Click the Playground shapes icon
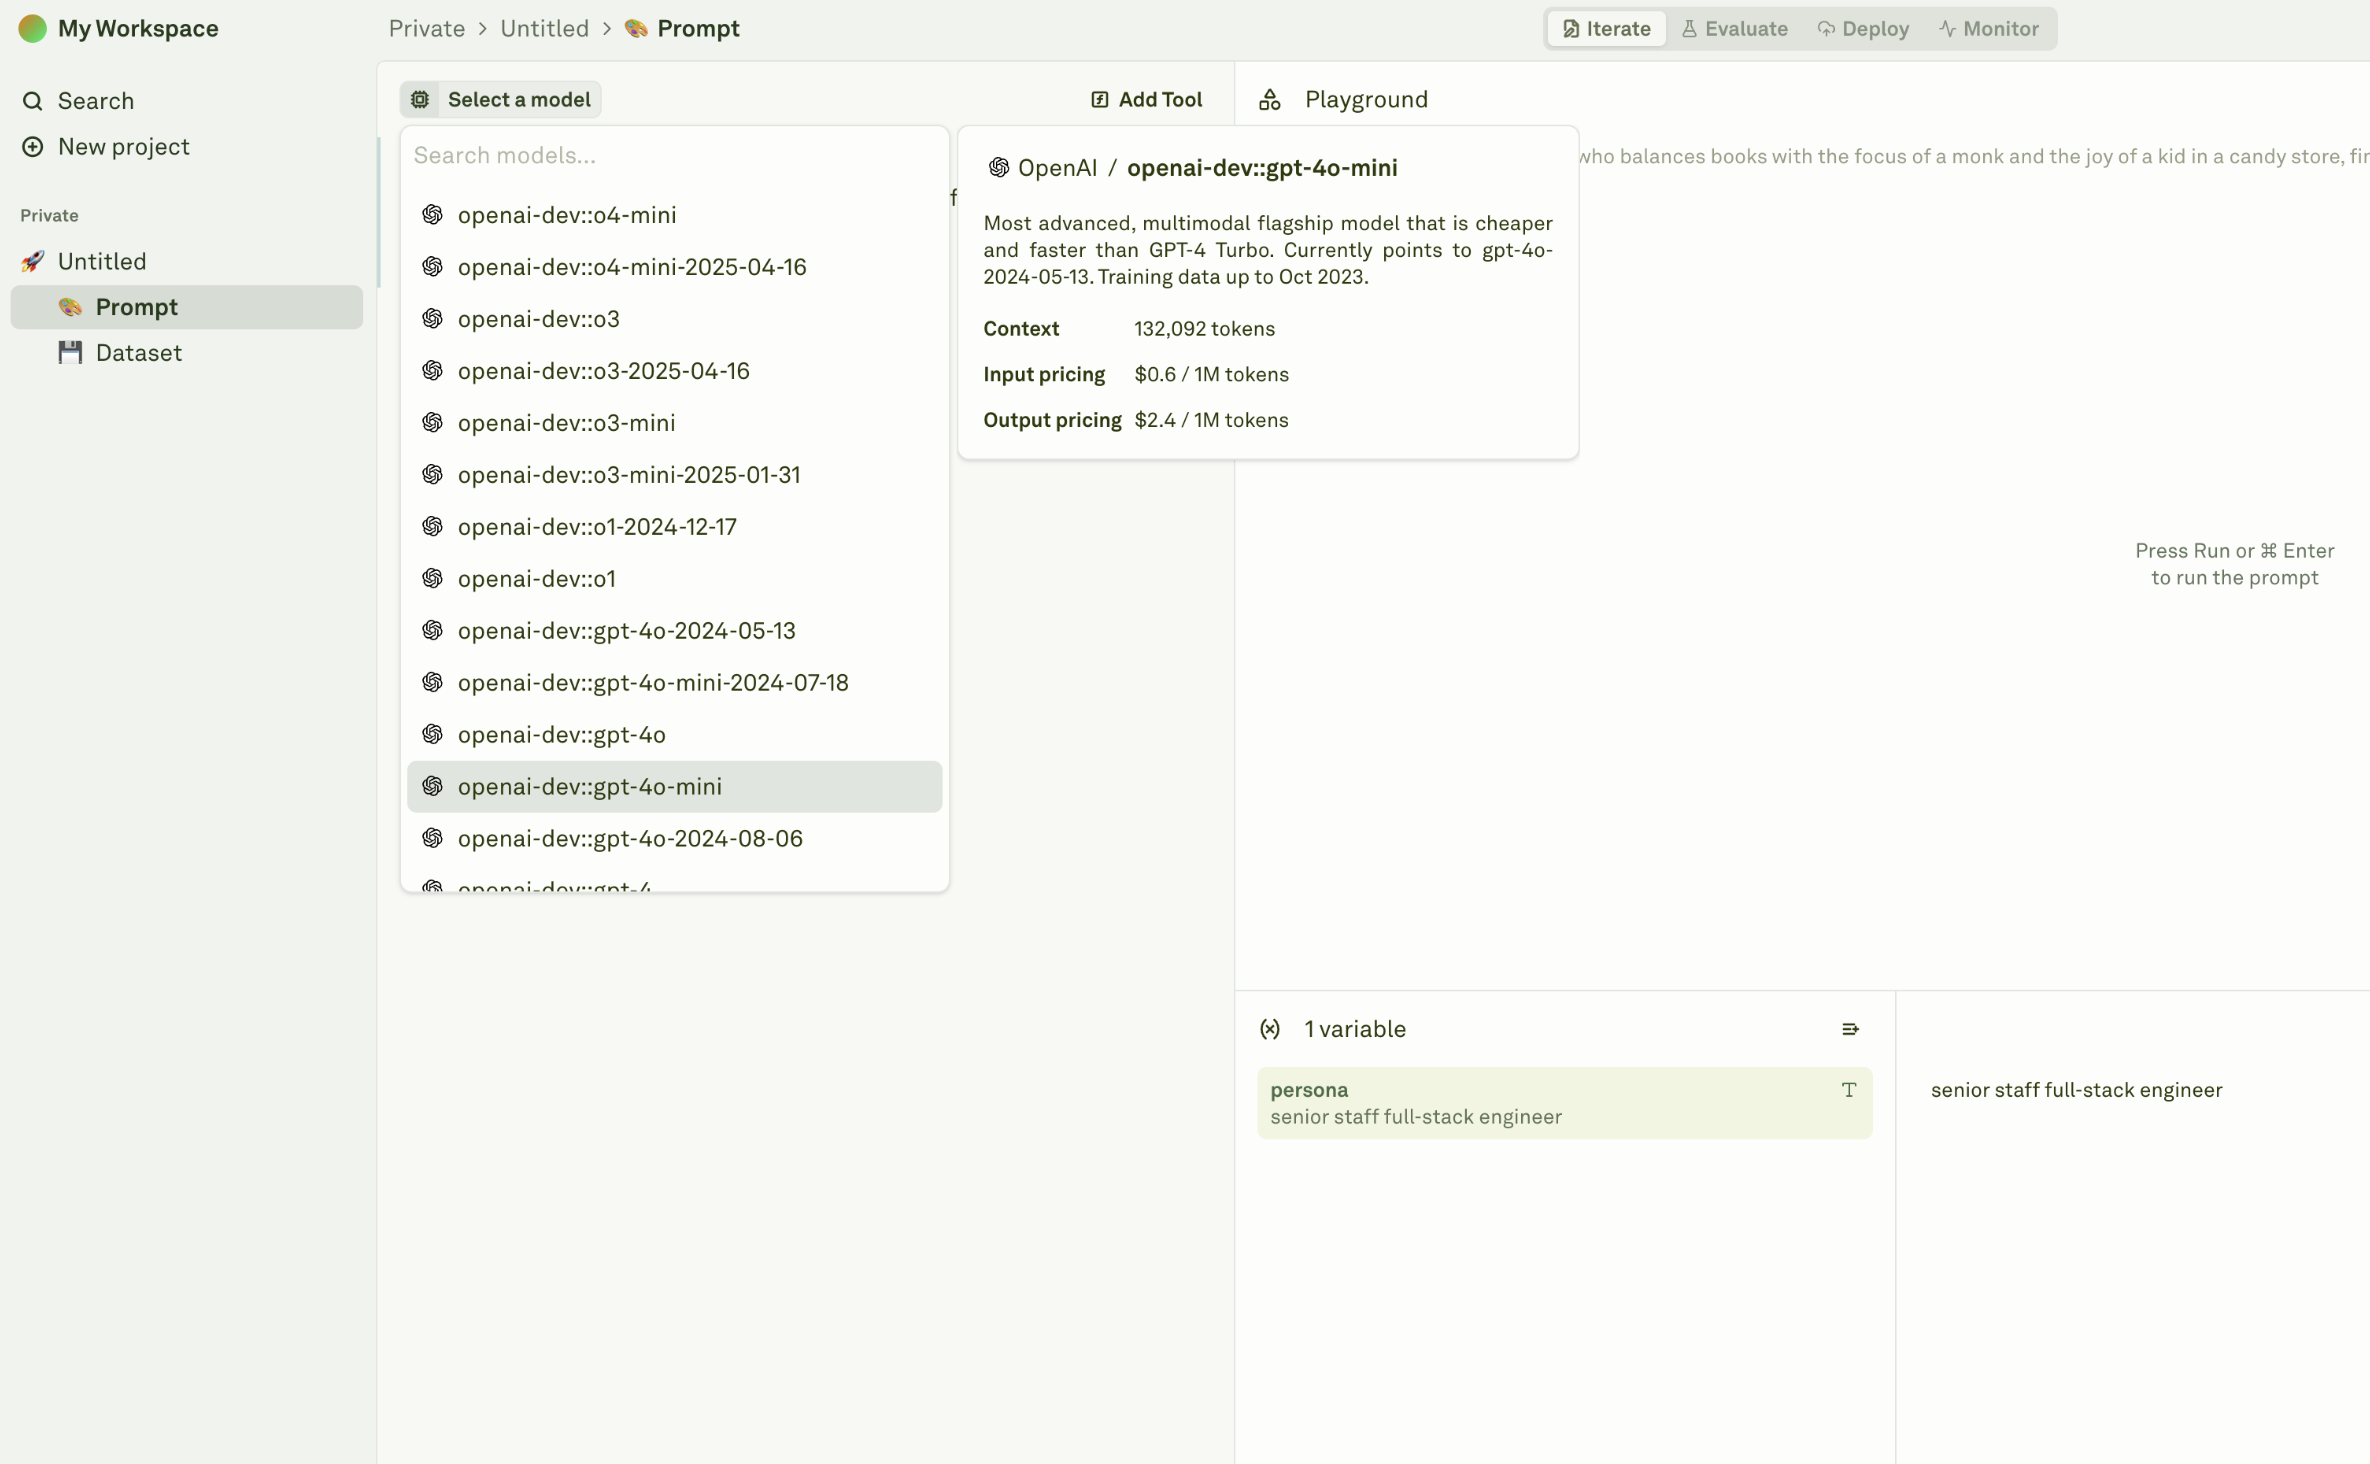Image resolution: width=2370 pixels, height=1464 pixels. pos(1269,99)
